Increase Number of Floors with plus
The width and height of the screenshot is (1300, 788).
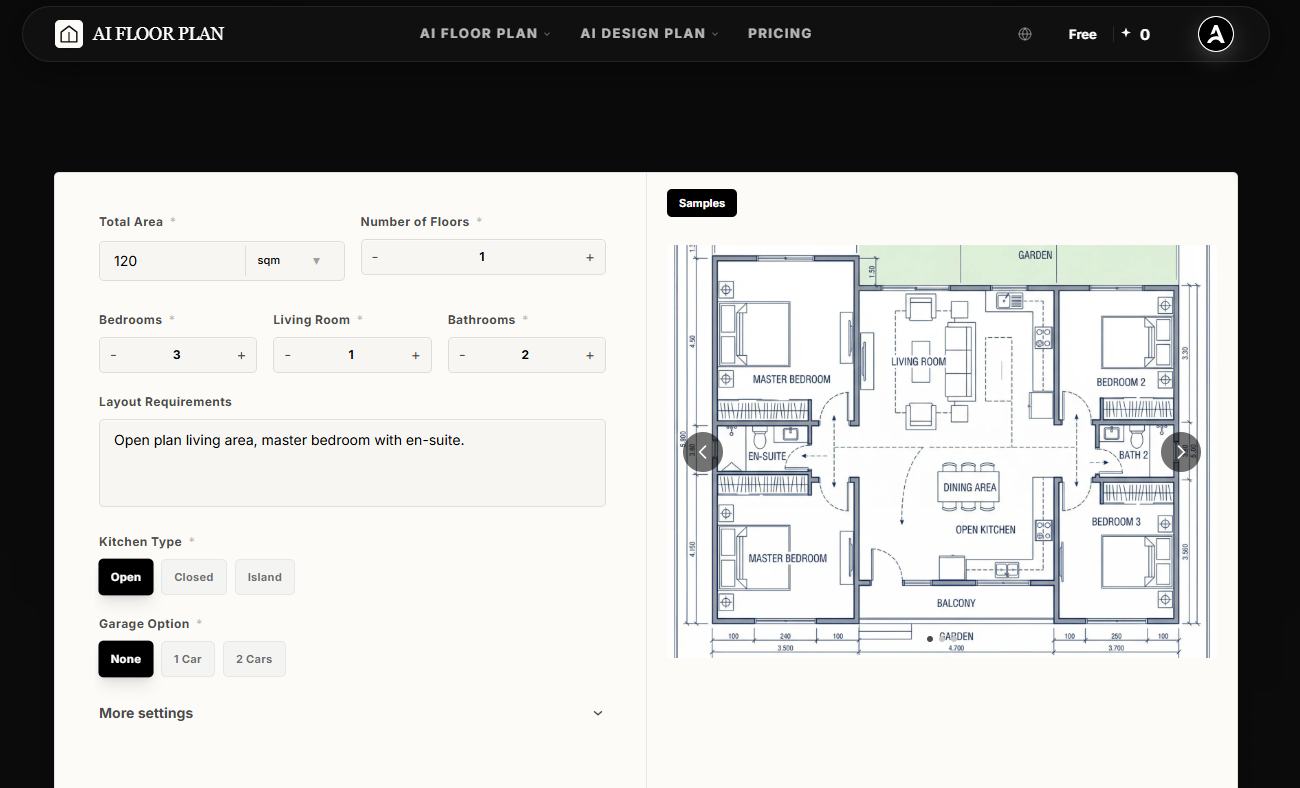click(590, 257)
